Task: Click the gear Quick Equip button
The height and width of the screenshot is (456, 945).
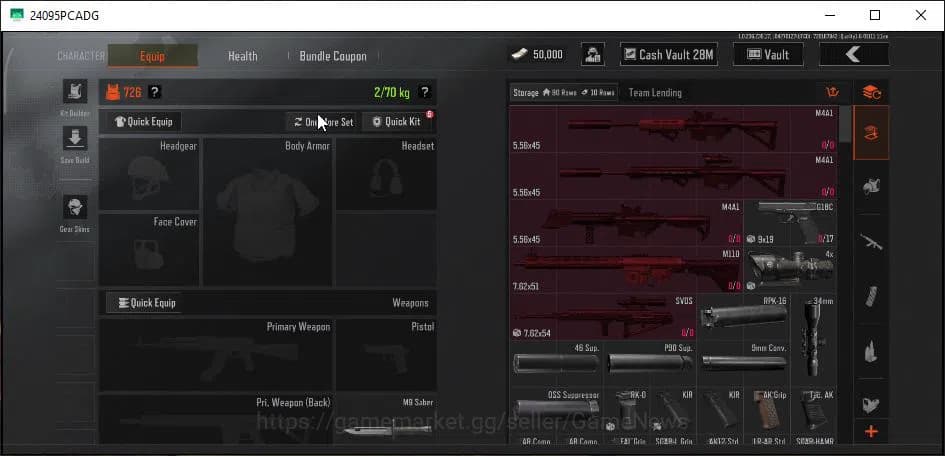Action: 145,122
